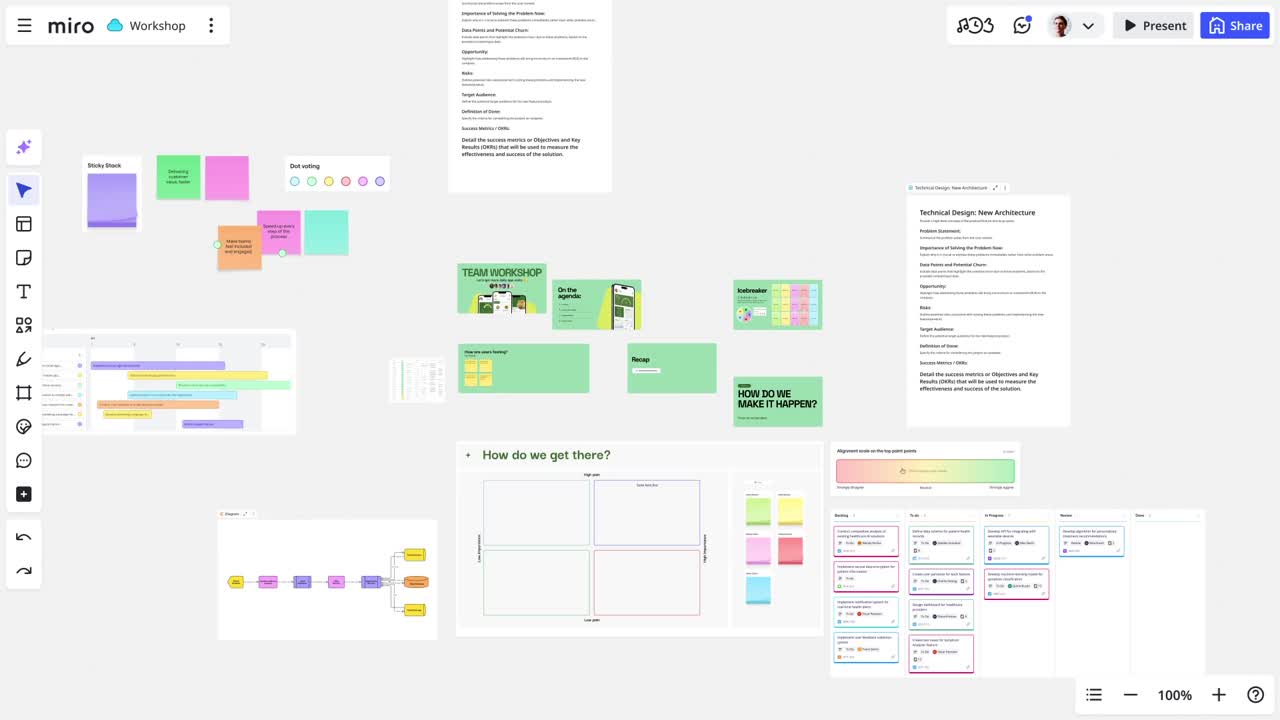Select the pink voting dot

(363, 181)
